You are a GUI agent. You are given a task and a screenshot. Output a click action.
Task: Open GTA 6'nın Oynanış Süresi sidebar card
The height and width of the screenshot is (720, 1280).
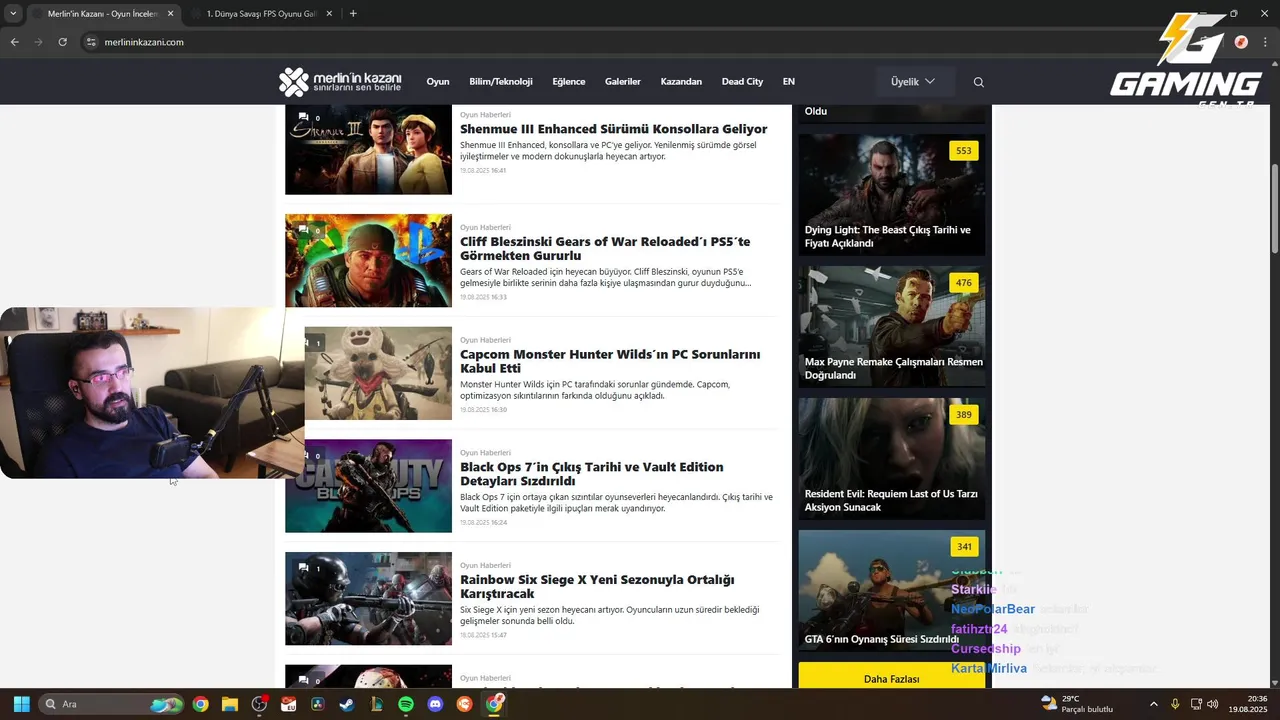[891, 591]
